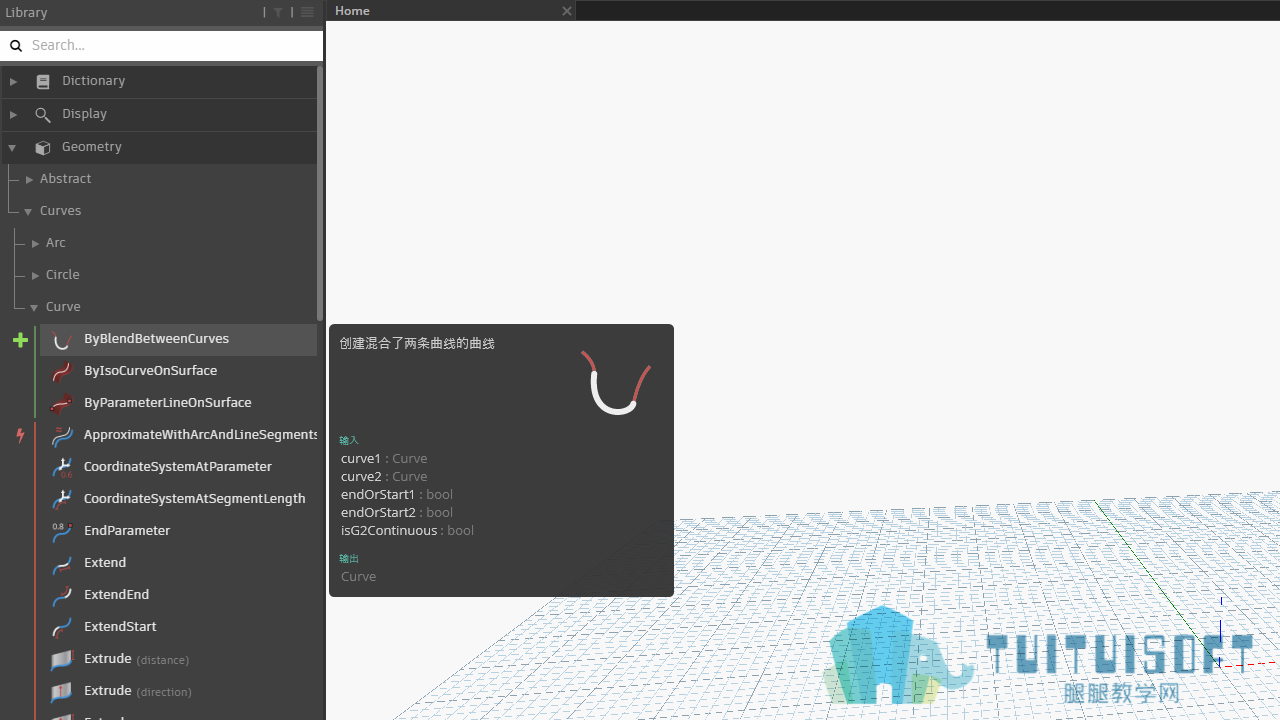Click the Circle group label
The height and width of the screenshot is (720, 1280).
(62, 275)
